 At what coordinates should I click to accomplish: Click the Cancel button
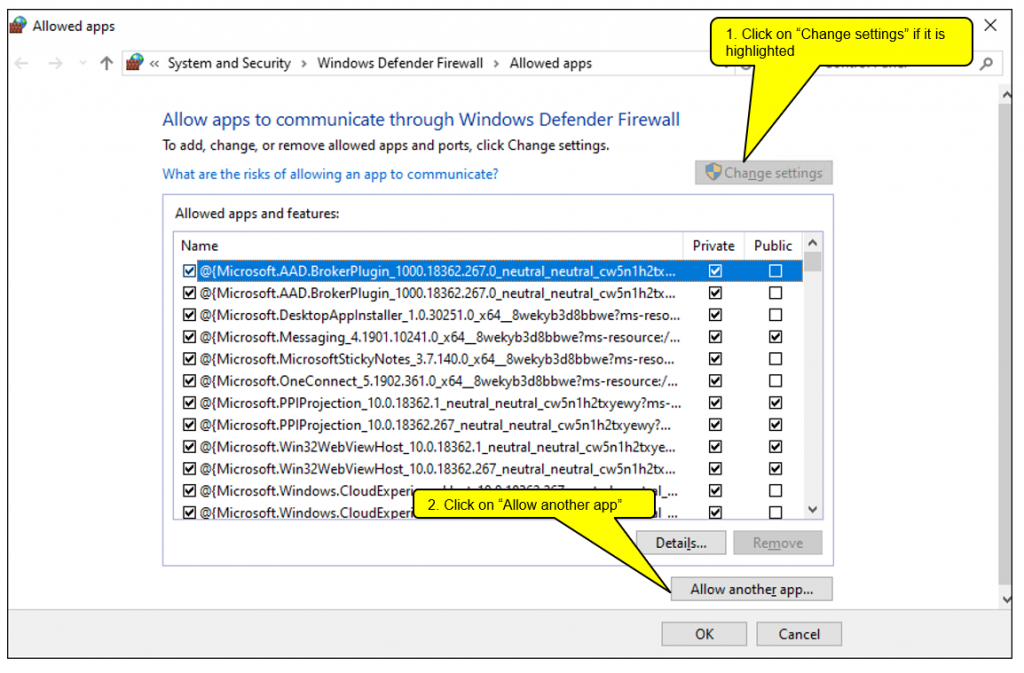(799, 634)
